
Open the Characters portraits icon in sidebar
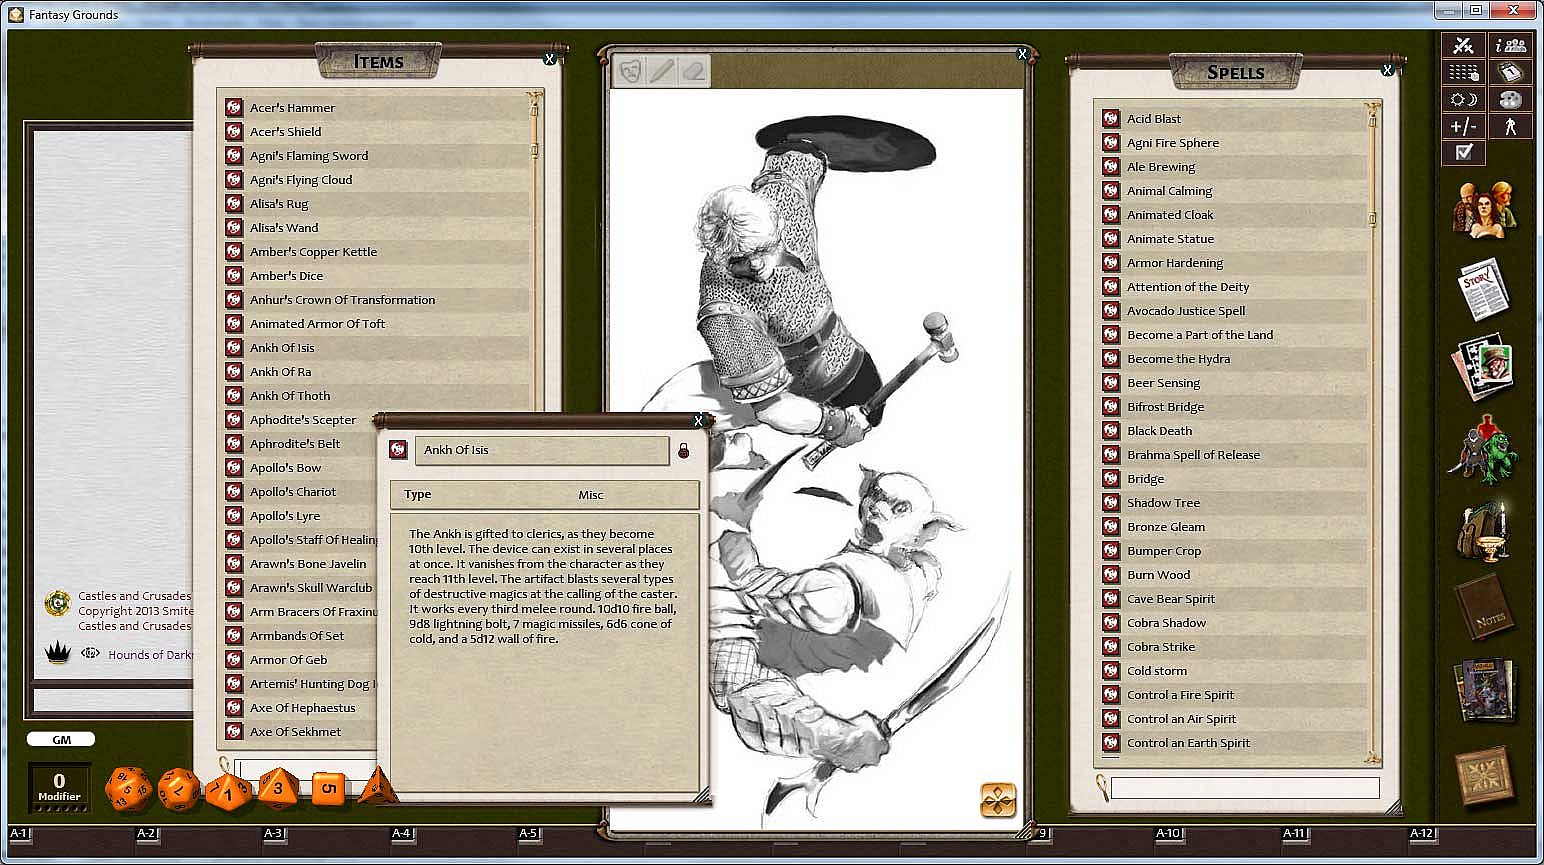point(1484,207)
